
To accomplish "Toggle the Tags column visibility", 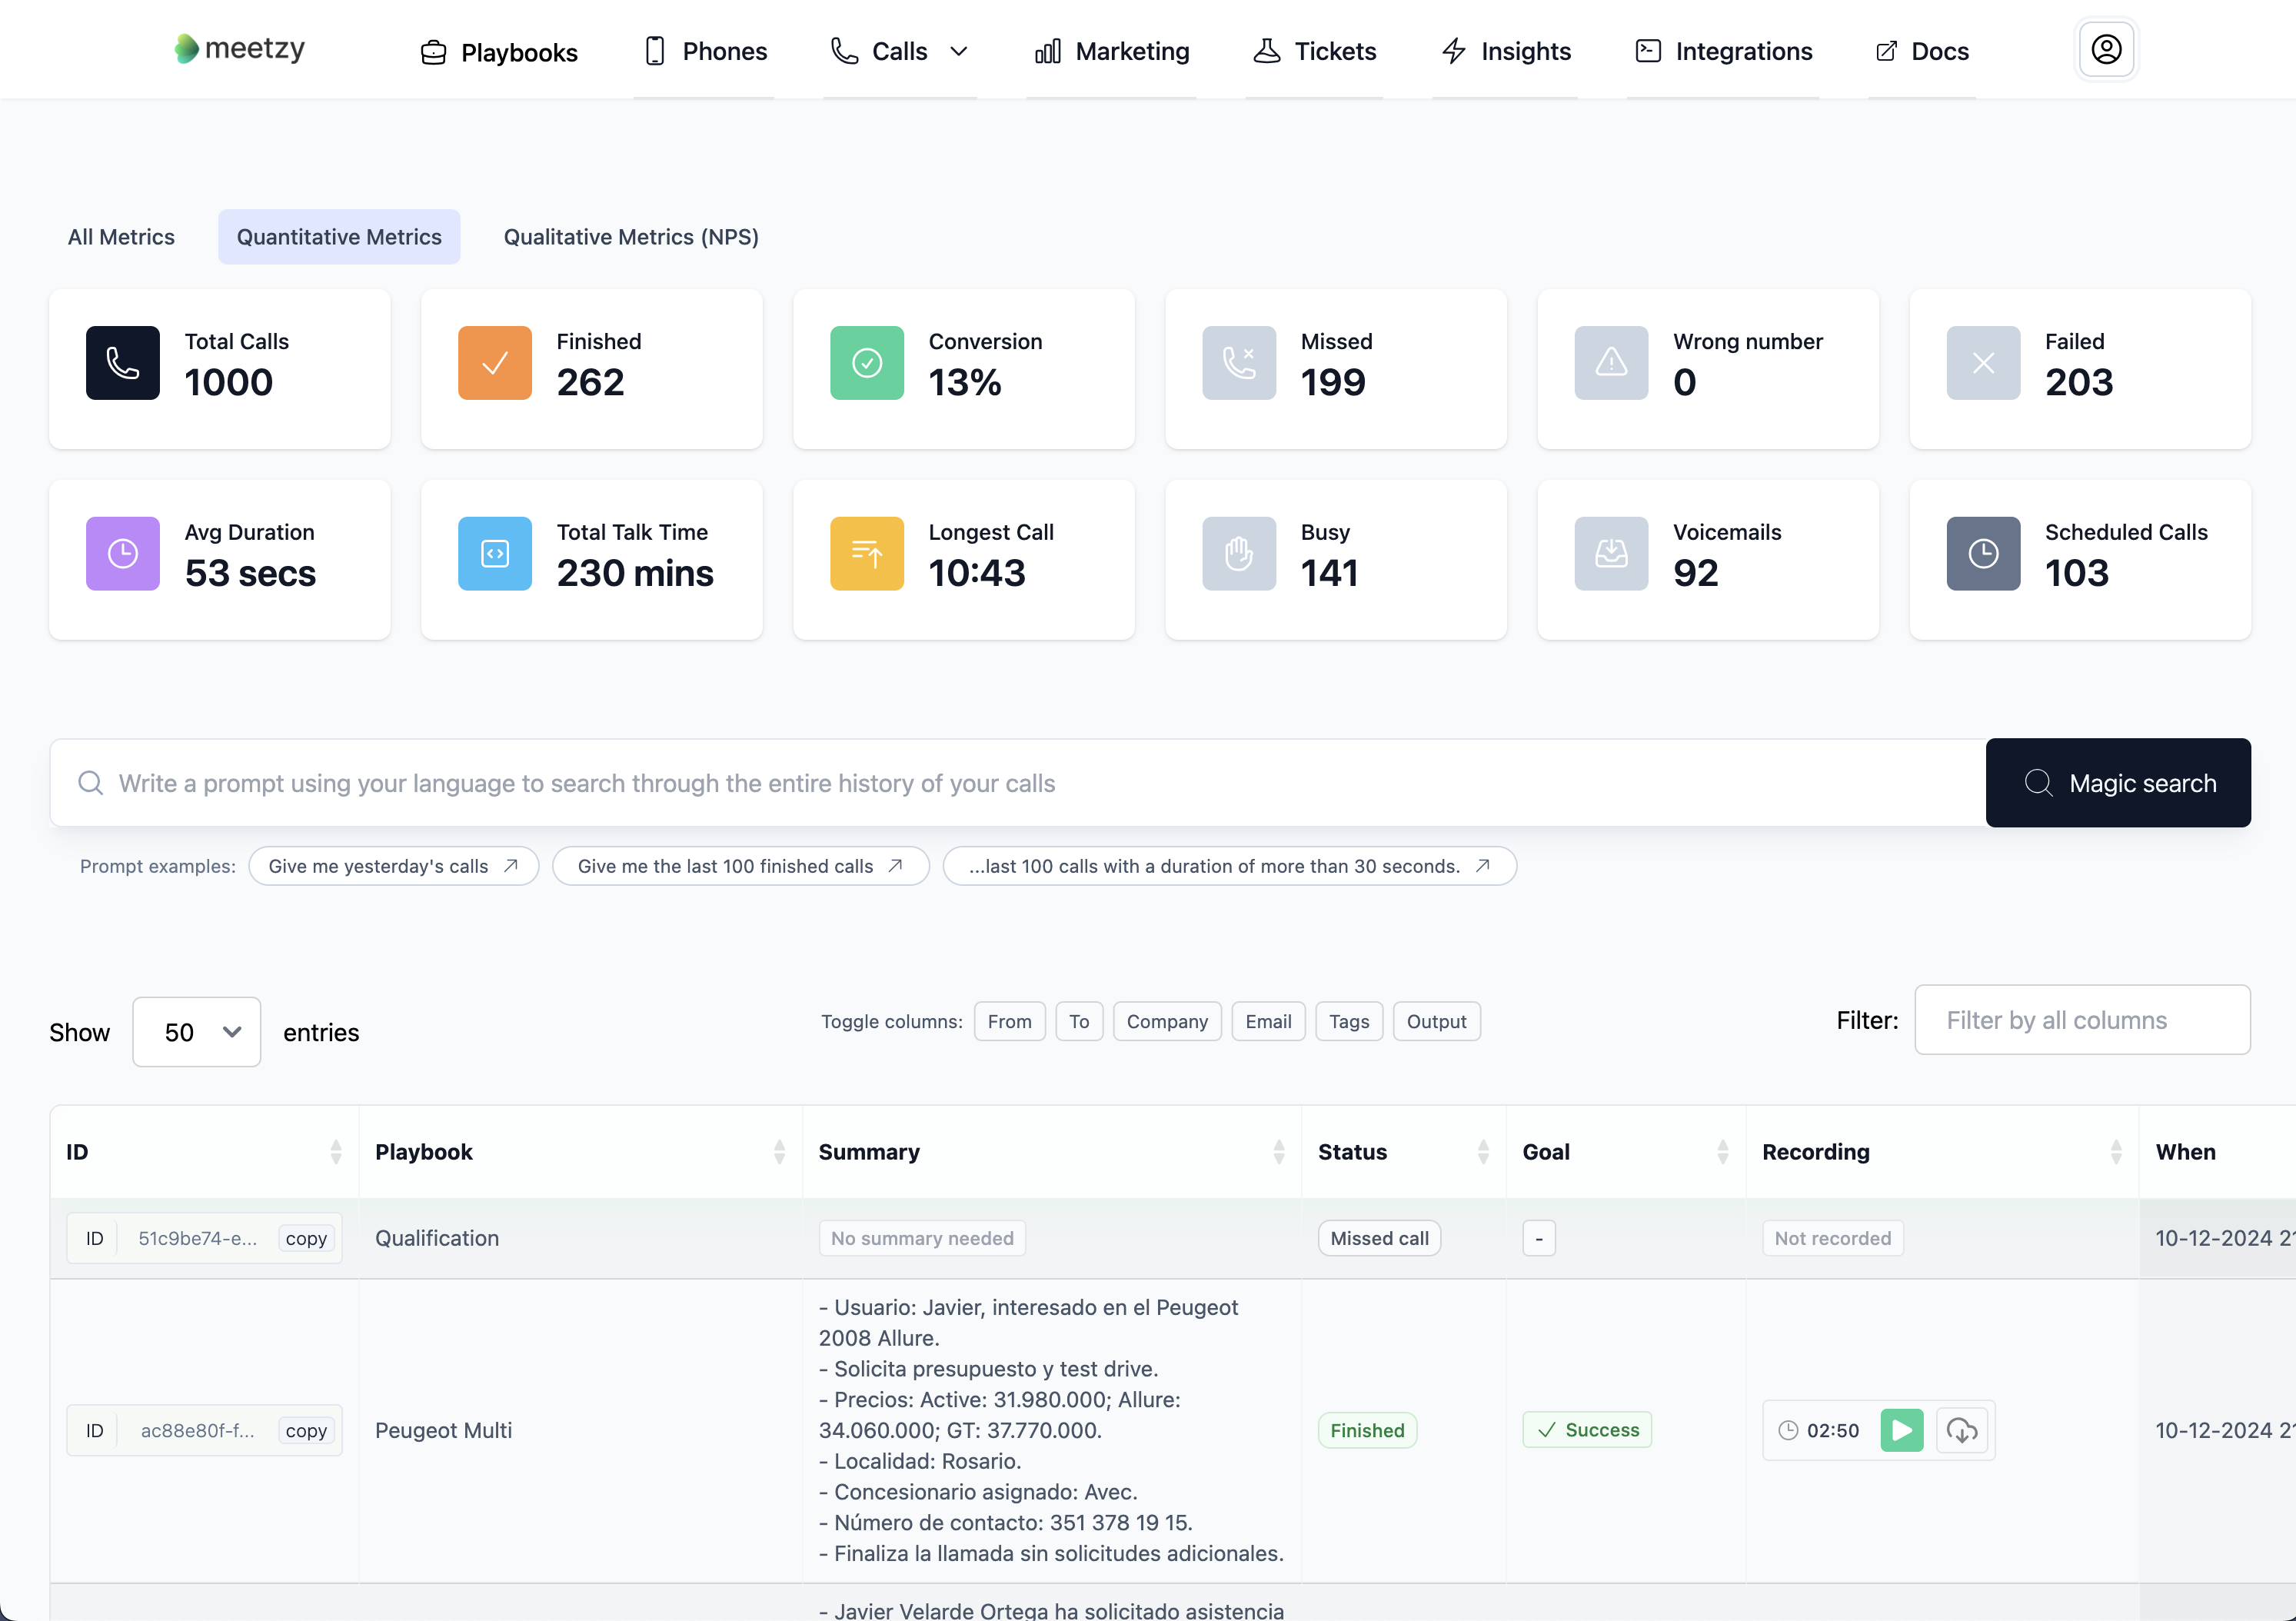I will (x=1349, y=1021).
